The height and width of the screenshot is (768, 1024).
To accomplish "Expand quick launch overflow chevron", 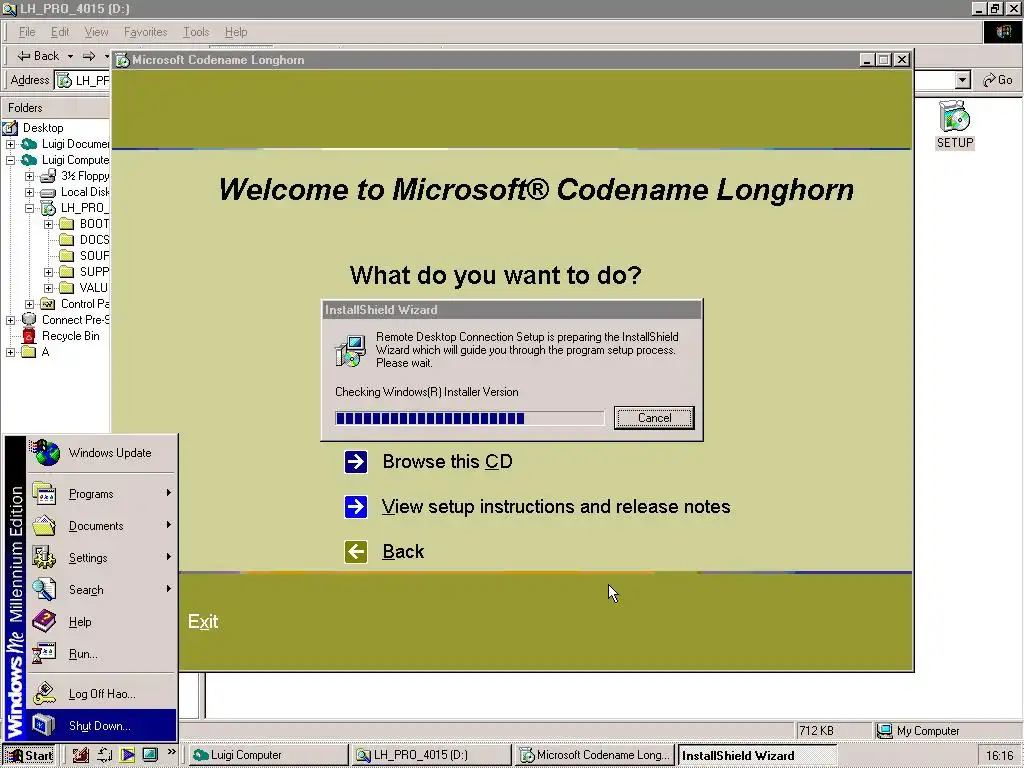I will [172, 752].
